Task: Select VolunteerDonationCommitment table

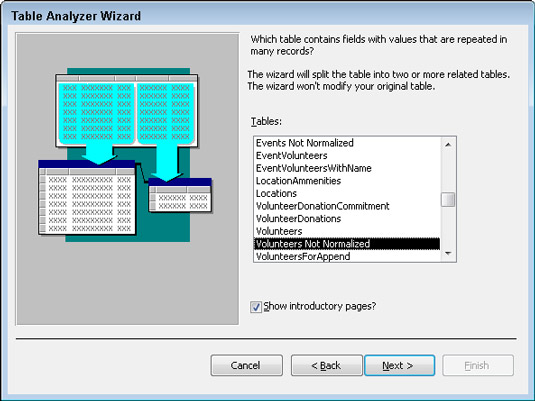Action: 347,206
